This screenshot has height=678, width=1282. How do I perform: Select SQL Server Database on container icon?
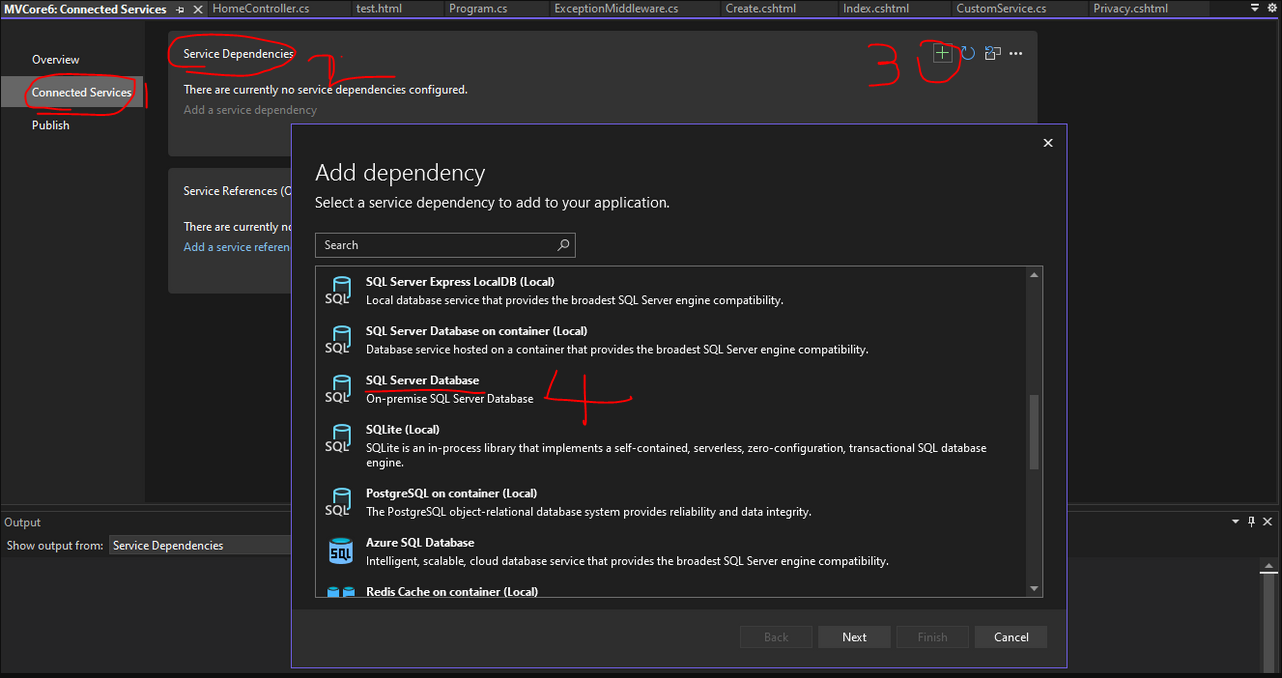(x=338, y=340)
